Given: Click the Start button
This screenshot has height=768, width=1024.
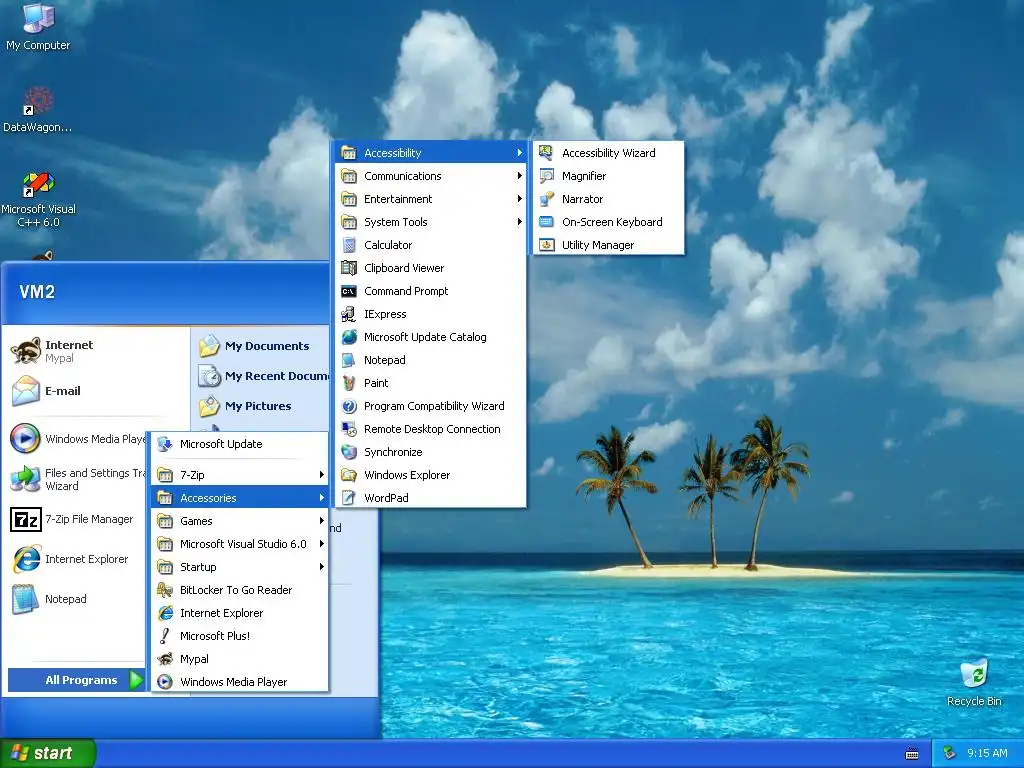Looking at the screenshot, I should coord(47,753).
